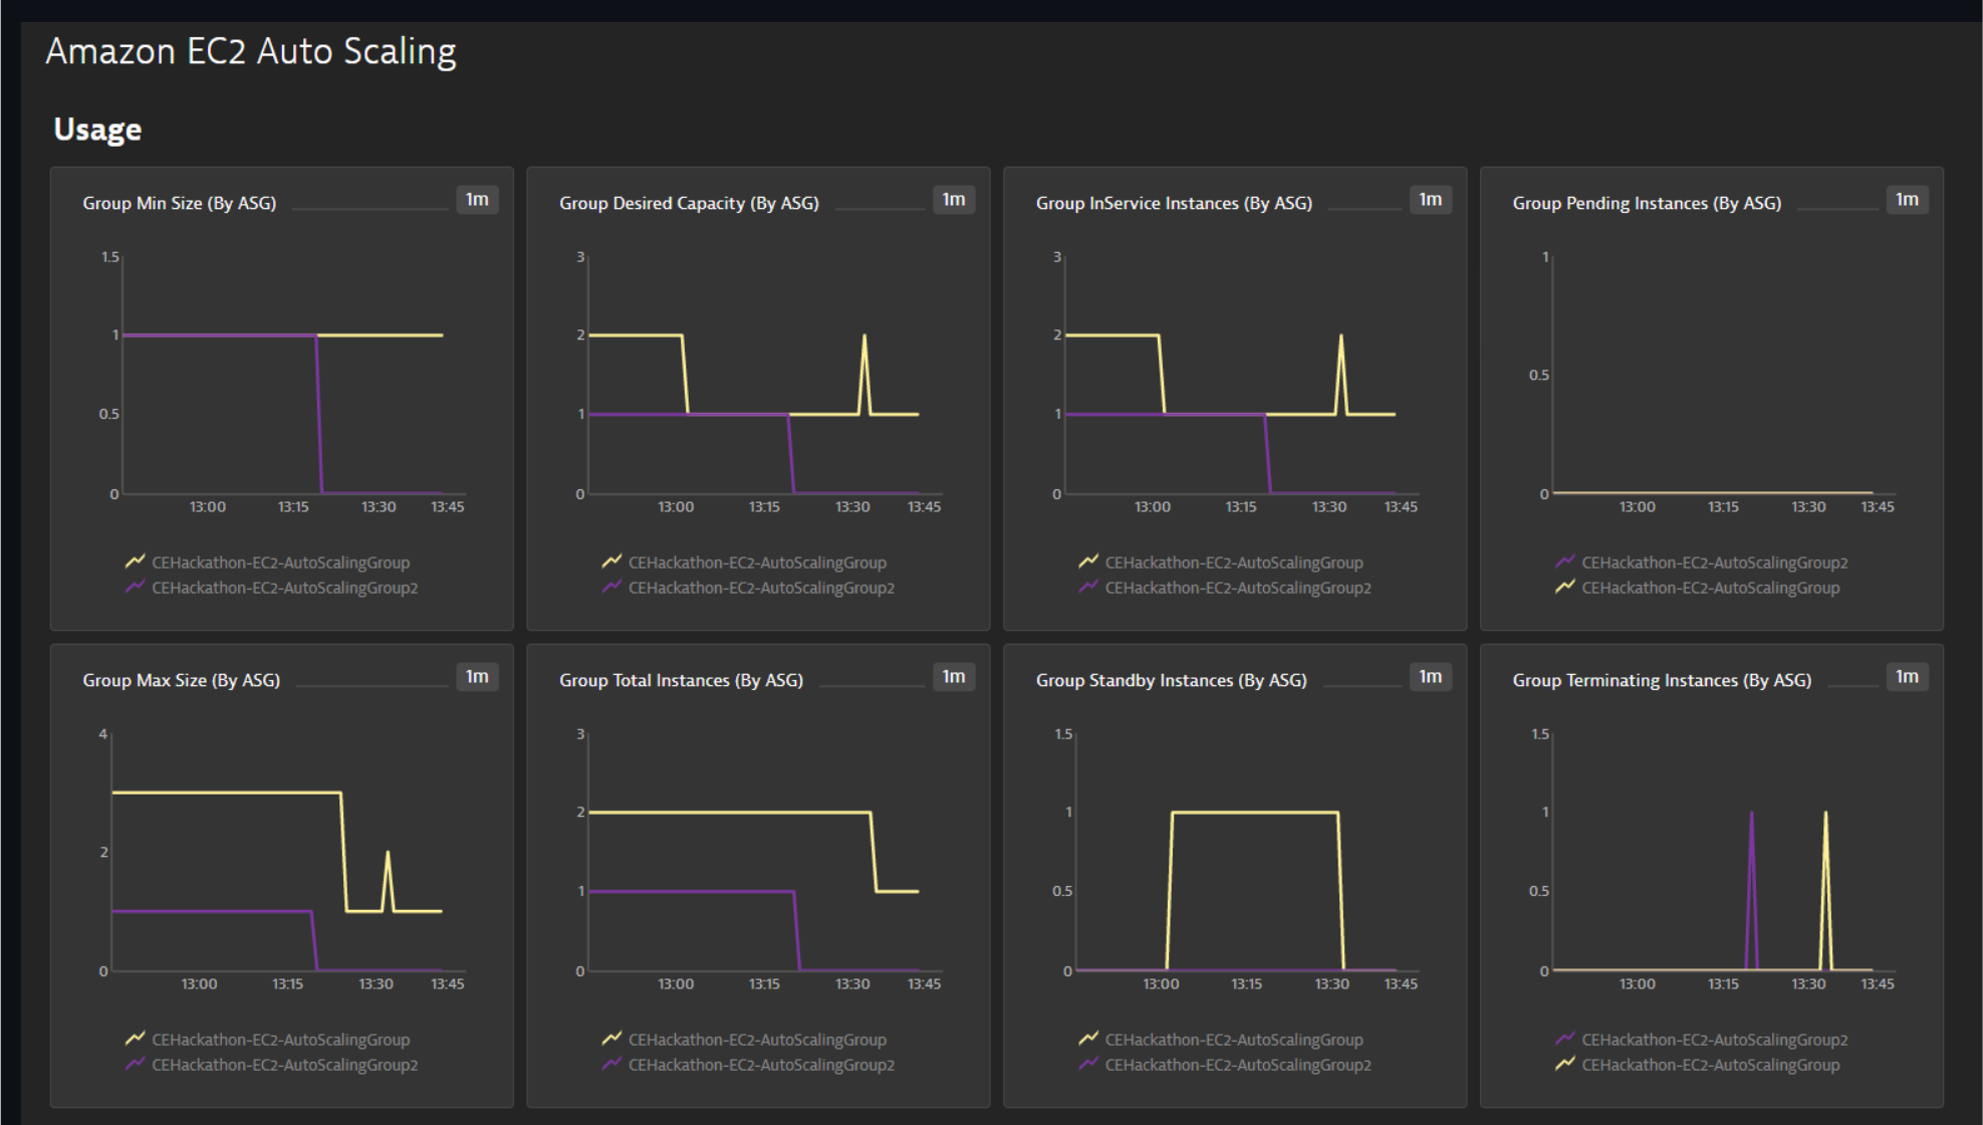Toggle yellow AutoScalingGroup icon in Max Size legend
1983x1125 pixels.
point(135,1039)
